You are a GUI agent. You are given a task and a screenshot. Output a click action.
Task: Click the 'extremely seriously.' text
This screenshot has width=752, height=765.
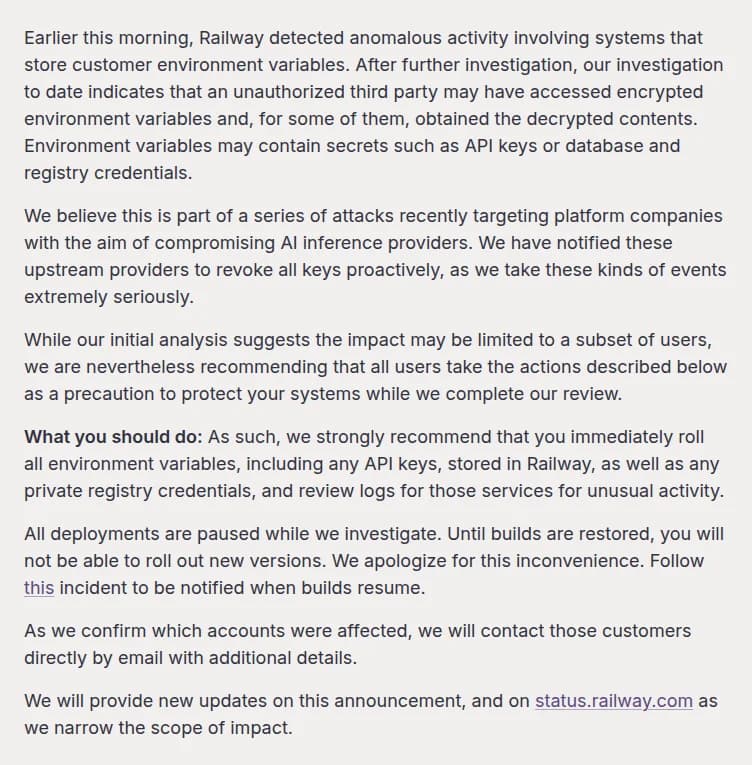[x=109, y=297]
